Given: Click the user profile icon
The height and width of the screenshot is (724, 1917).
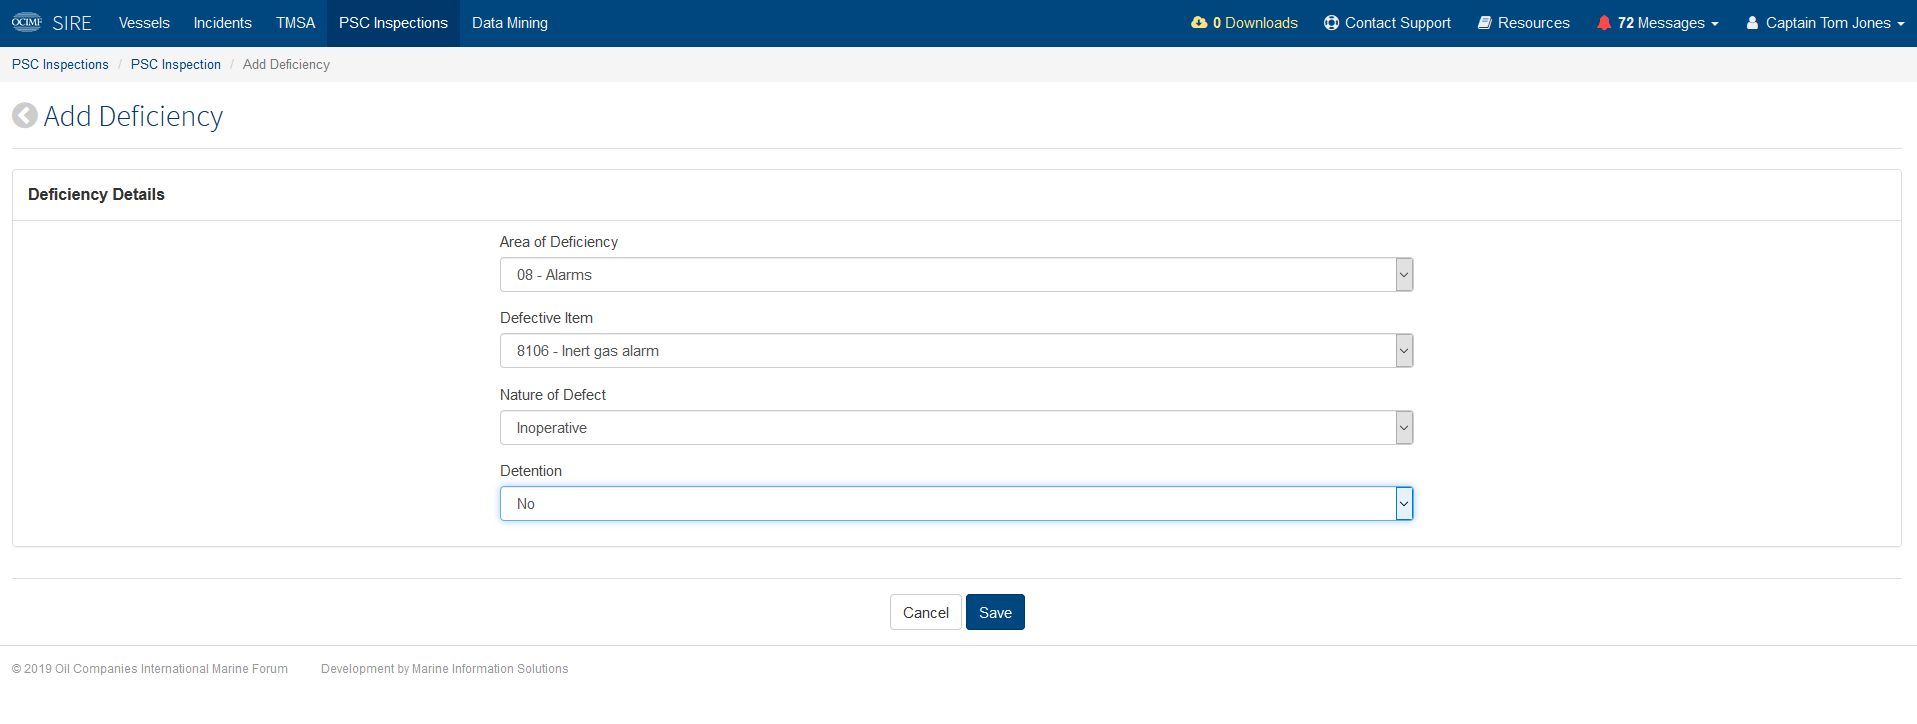Looking at the screenshot, I should click(1752, 22).
